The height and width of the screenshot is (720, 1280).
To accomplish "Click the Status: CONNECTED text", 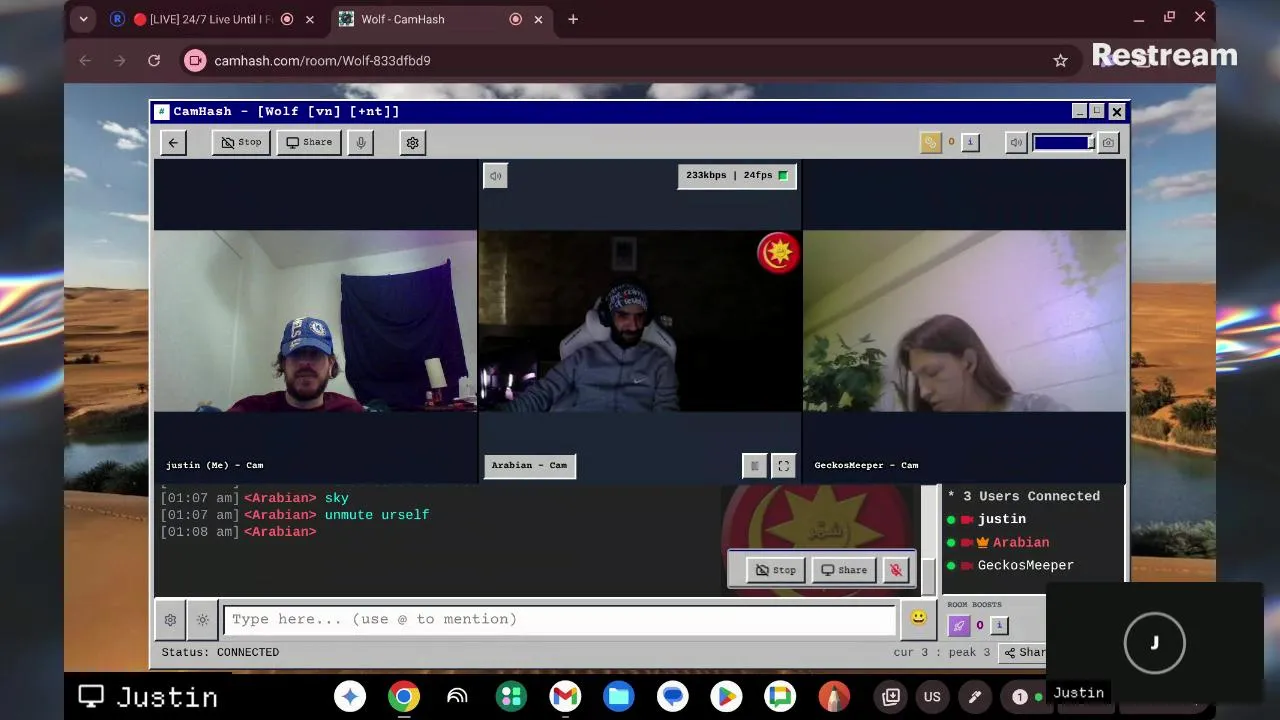I will (220, 652).
